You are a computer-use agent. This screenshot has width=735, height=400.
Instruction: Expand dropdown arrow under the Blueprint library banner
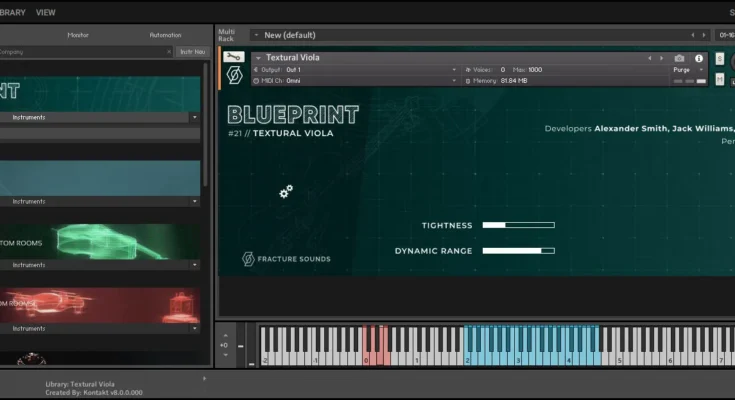pyautogui.click(x=195, y=117)
